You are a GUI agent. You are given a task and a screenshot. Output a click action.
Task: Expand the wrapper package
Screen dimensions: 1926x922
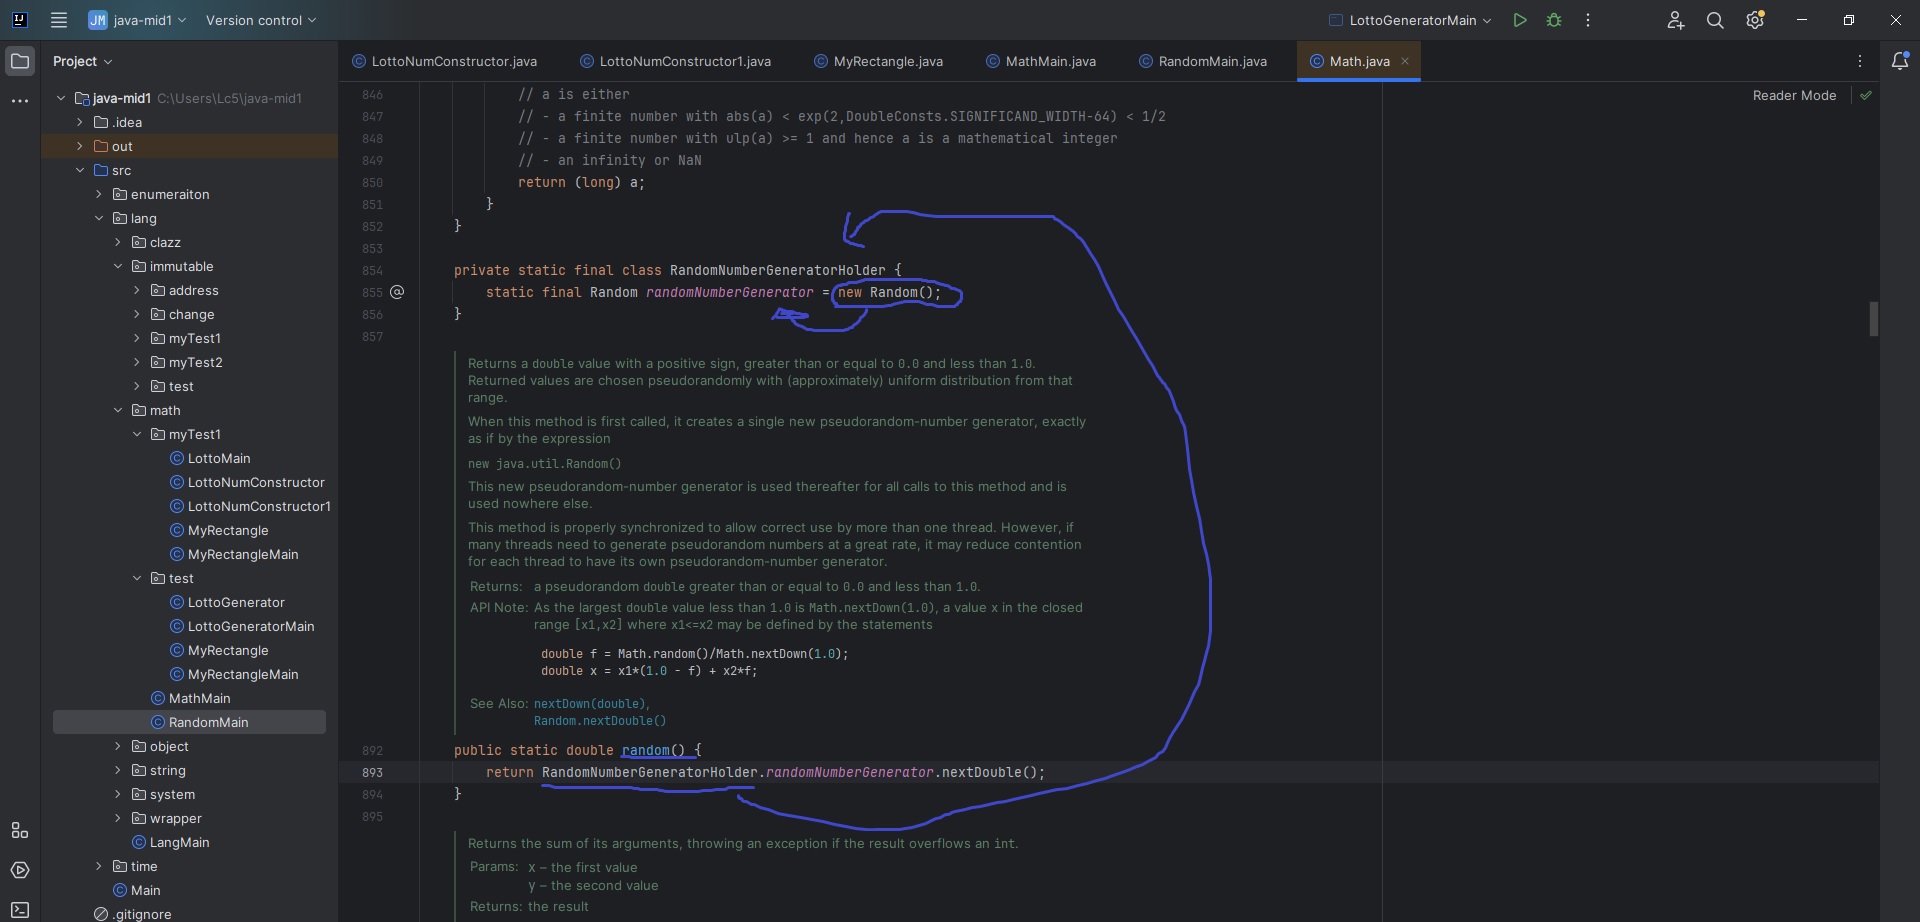tap(118, 818)
